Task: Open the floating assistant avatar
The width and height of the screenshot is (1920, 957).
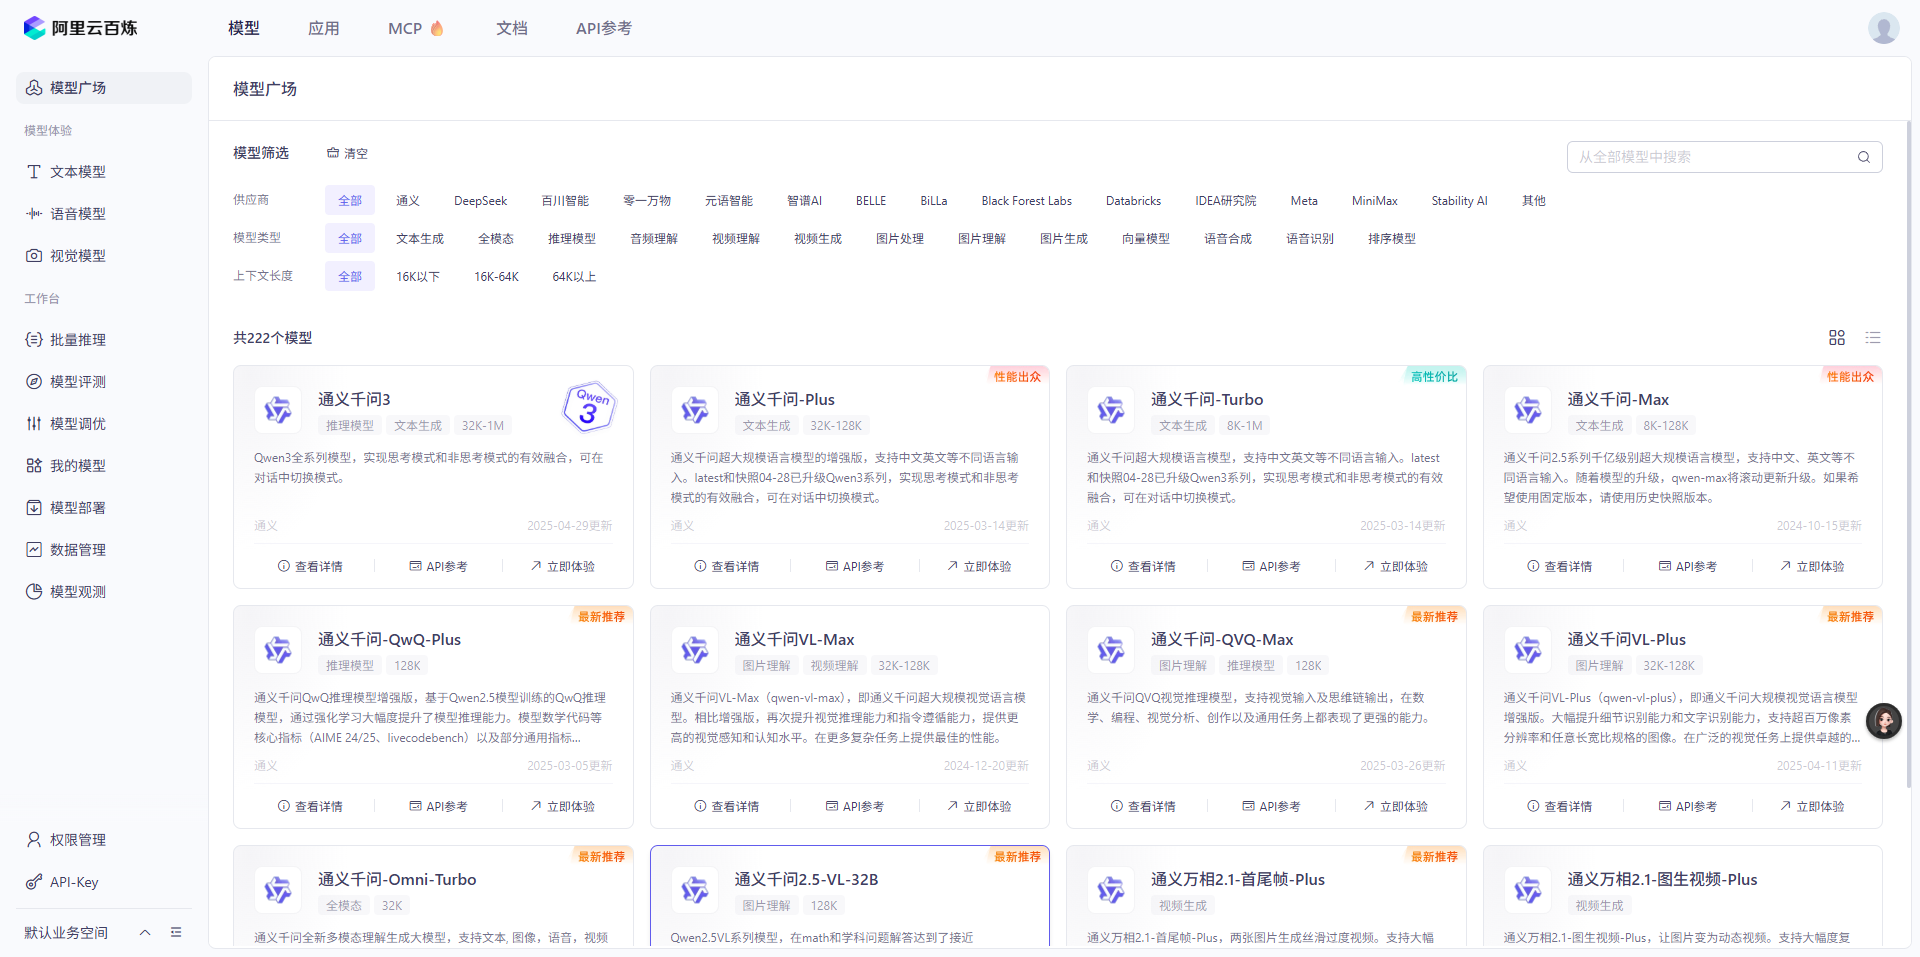Action: coord(1883,721)
